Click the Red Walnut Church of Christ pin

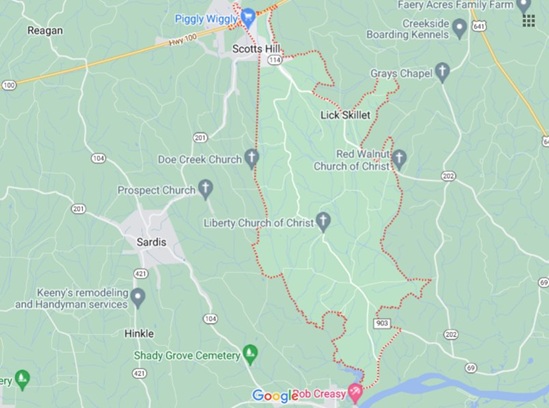(399, 160)
